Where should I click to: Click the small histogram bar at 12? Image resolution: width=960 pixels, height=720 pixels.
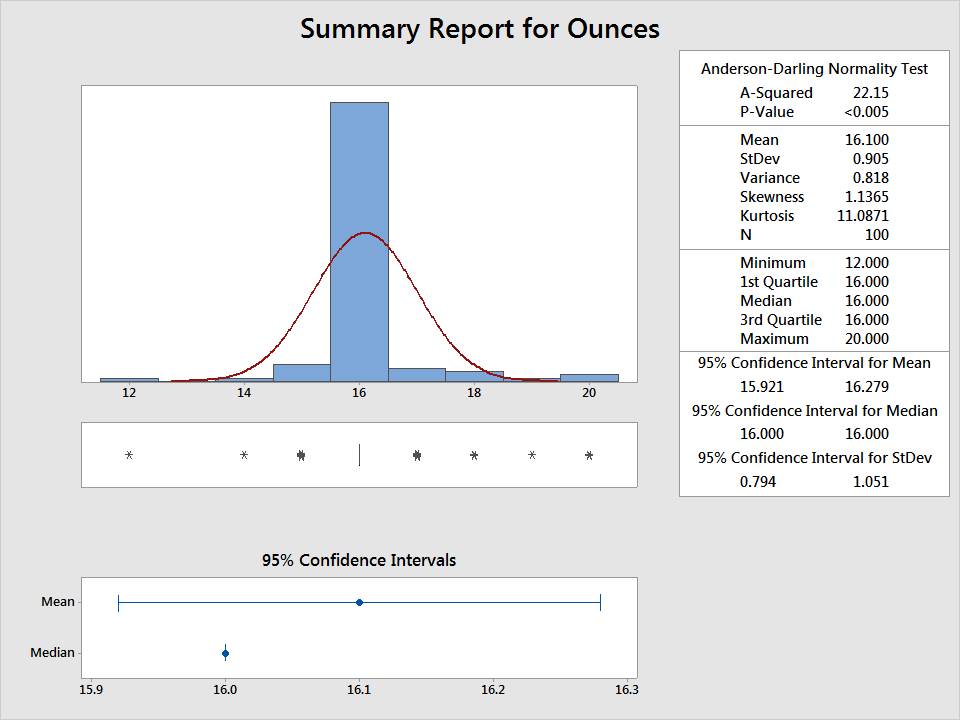coord(129,379)
